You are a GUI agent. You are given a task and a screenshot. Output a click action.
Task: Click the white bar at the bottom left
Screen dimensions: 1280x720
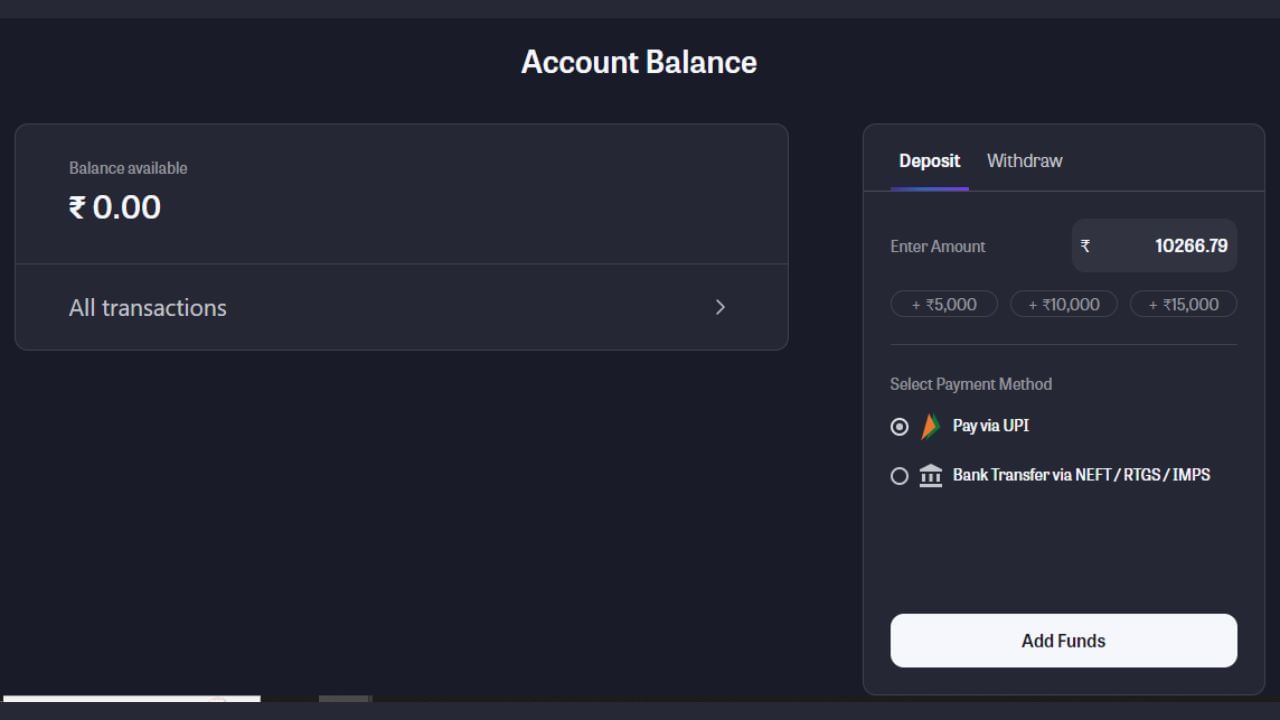131,699
